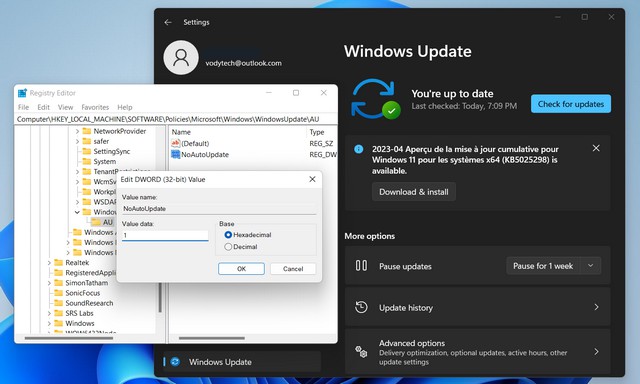Open the View menu in Registry Editor

point(65,107)
